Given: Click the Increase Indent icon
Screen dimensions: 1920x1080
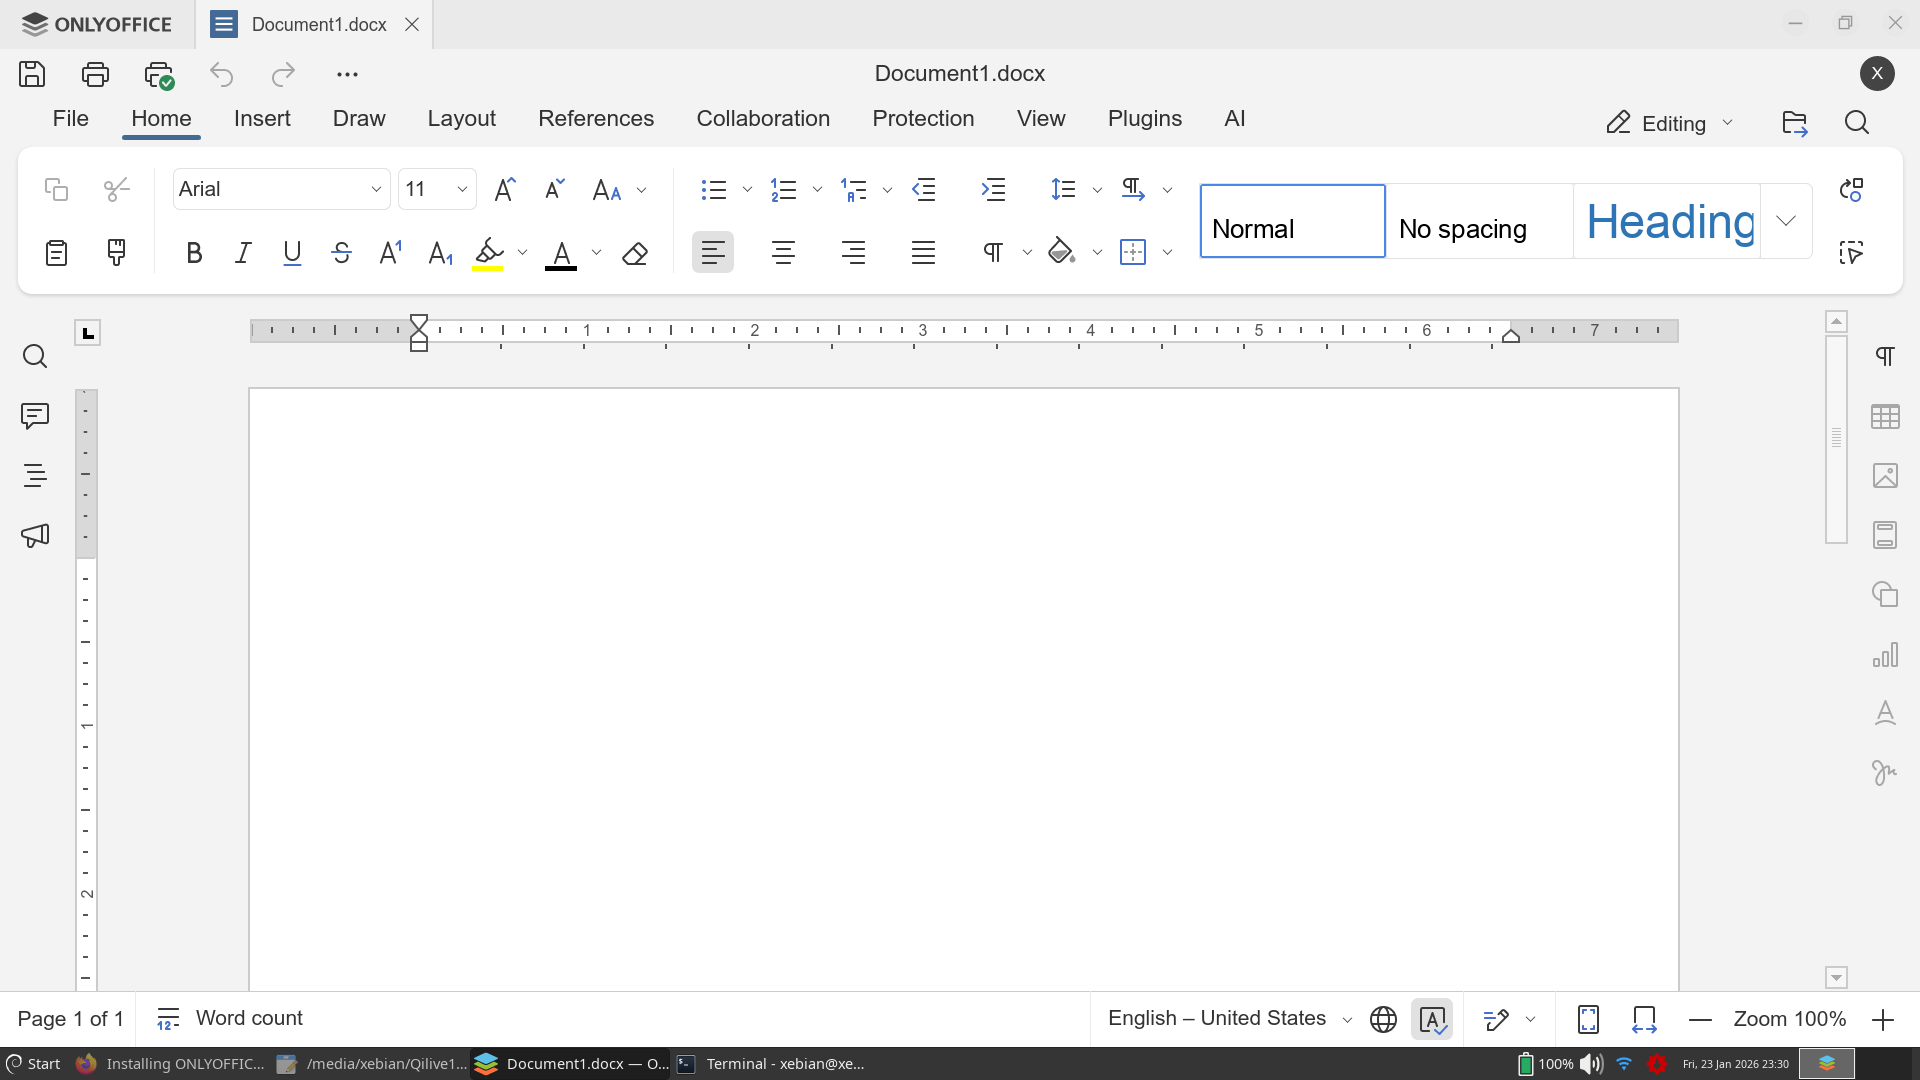Looking at the screenshot, I should [x=993, y=190].
